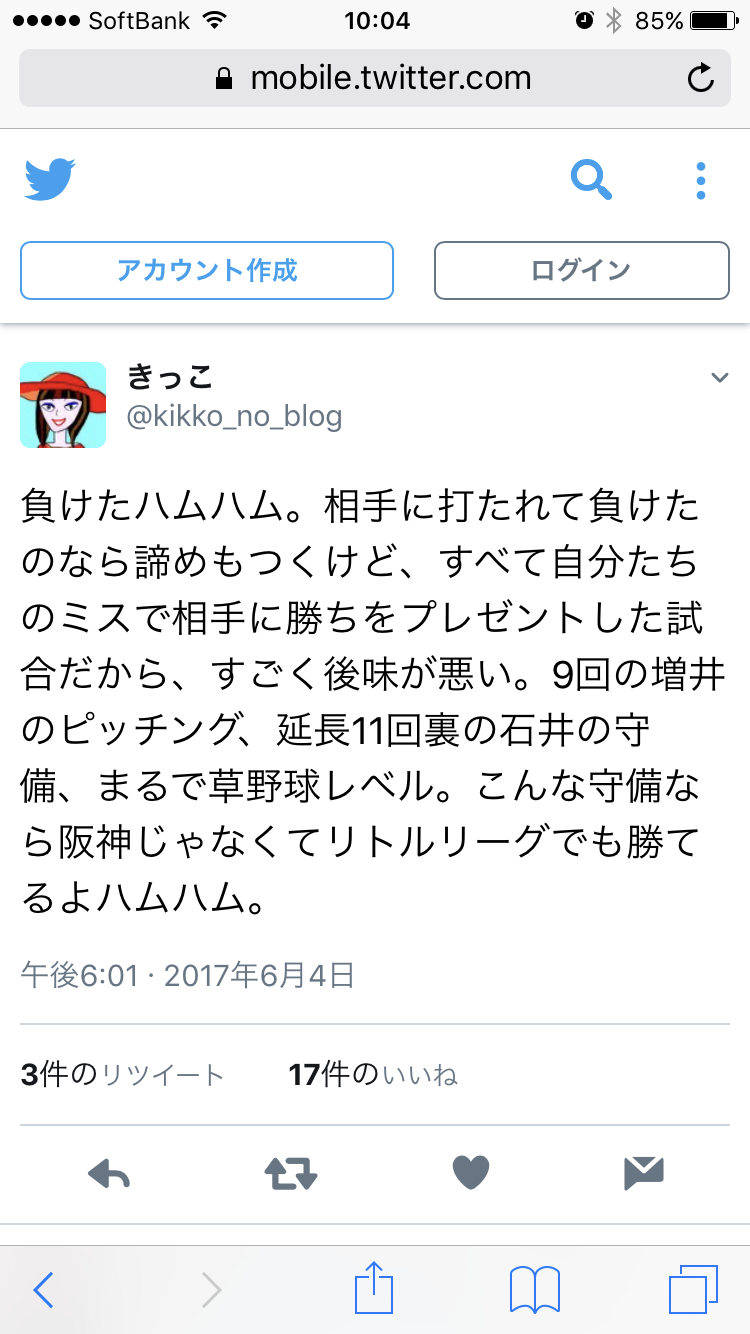Open the three-dot overflow menu
Screen dimensions: 750x1334
pos(701,181)
